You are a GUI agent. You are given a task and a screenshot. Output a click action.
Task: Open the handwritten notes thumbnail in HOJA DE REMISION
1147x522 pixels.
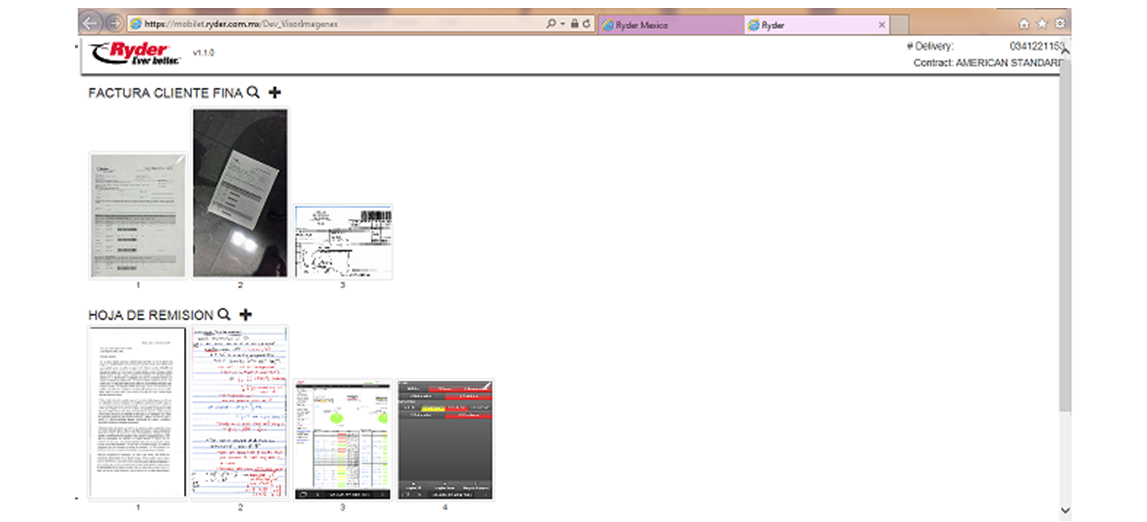[x=240, y=411]
